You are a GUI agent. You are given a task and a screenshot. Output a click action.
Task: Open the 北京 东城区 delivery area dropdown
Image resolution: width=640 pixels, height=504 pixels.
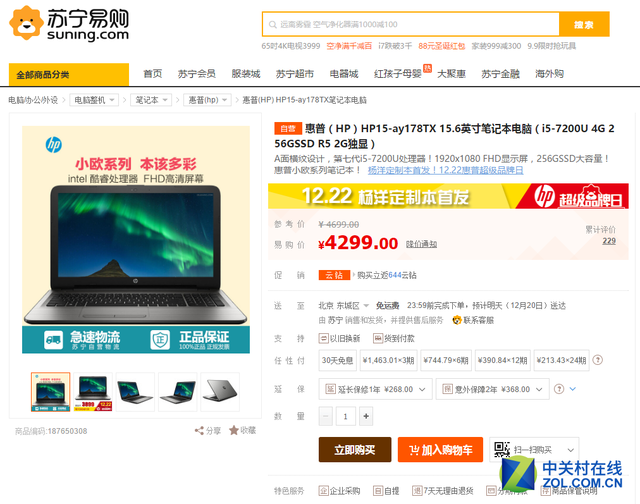[x=344, y=306]
